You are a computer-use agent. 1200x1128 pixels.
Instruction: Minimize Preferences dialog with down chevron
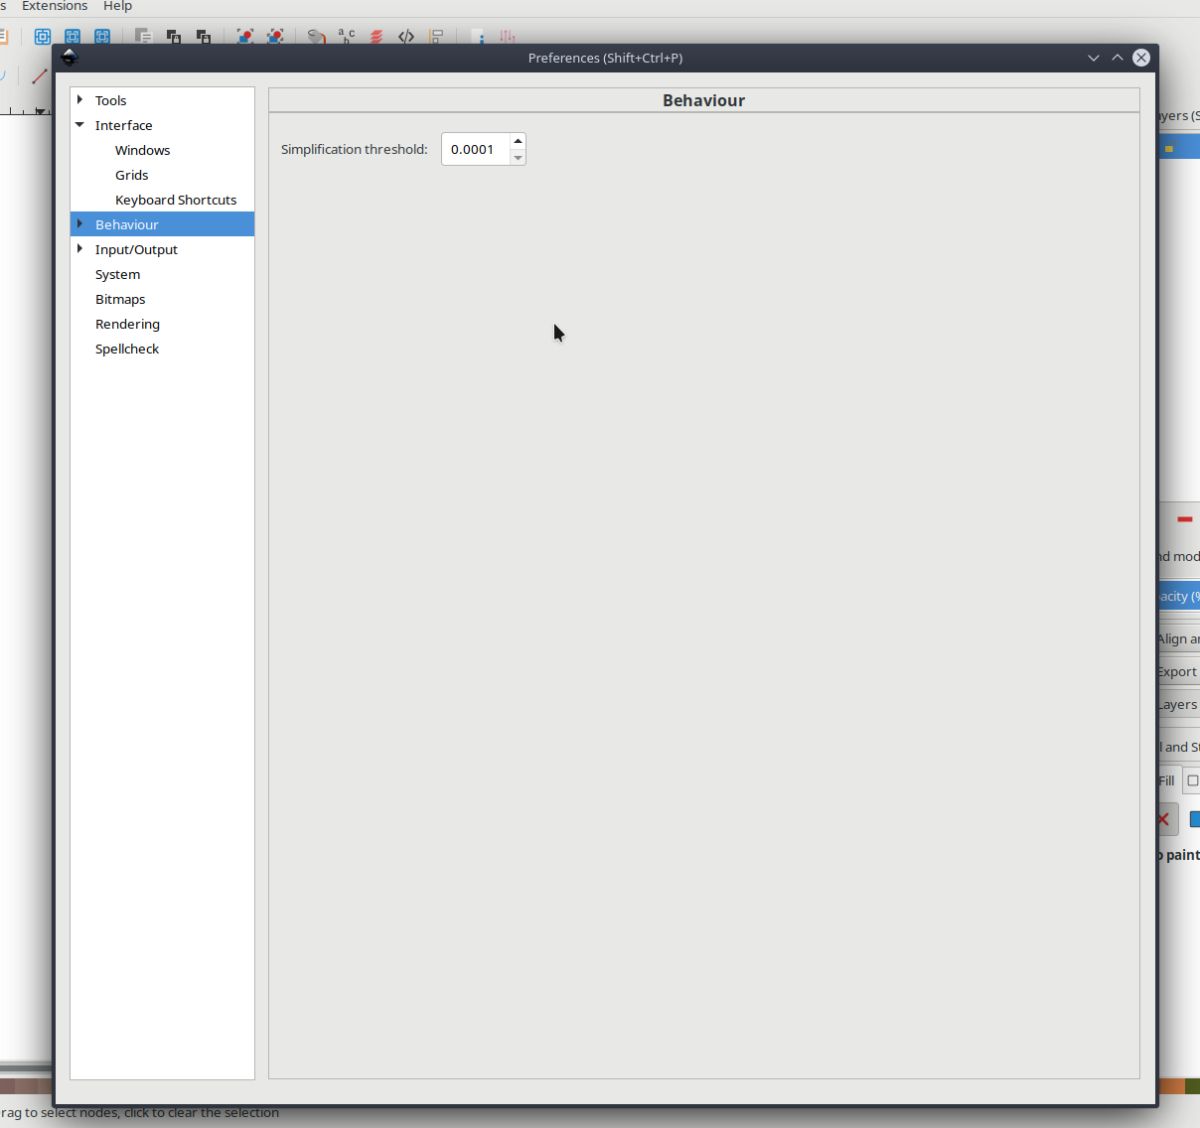pyautogui.click(x=1093, y=58)
